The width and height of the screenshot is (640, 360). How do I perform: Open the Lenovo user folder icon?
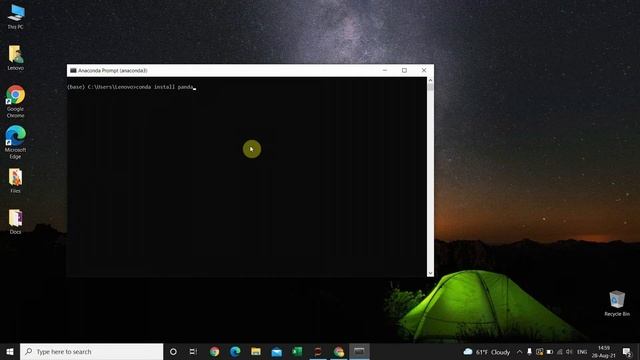pos(16,58)
